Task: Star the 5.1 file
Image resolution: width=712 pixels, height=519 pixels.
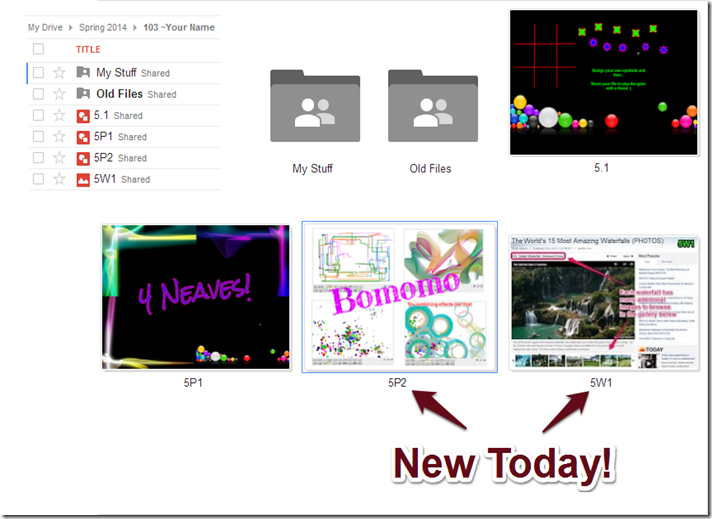Action: (59, 115)
